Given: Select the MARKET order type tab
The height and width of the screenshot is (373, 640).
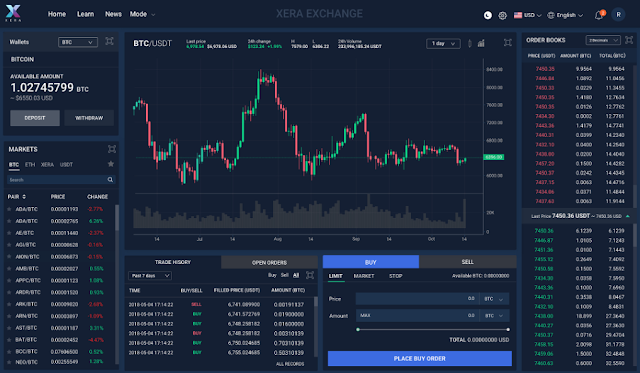Looking at the screenshot, I should click(x=364, y=276).
